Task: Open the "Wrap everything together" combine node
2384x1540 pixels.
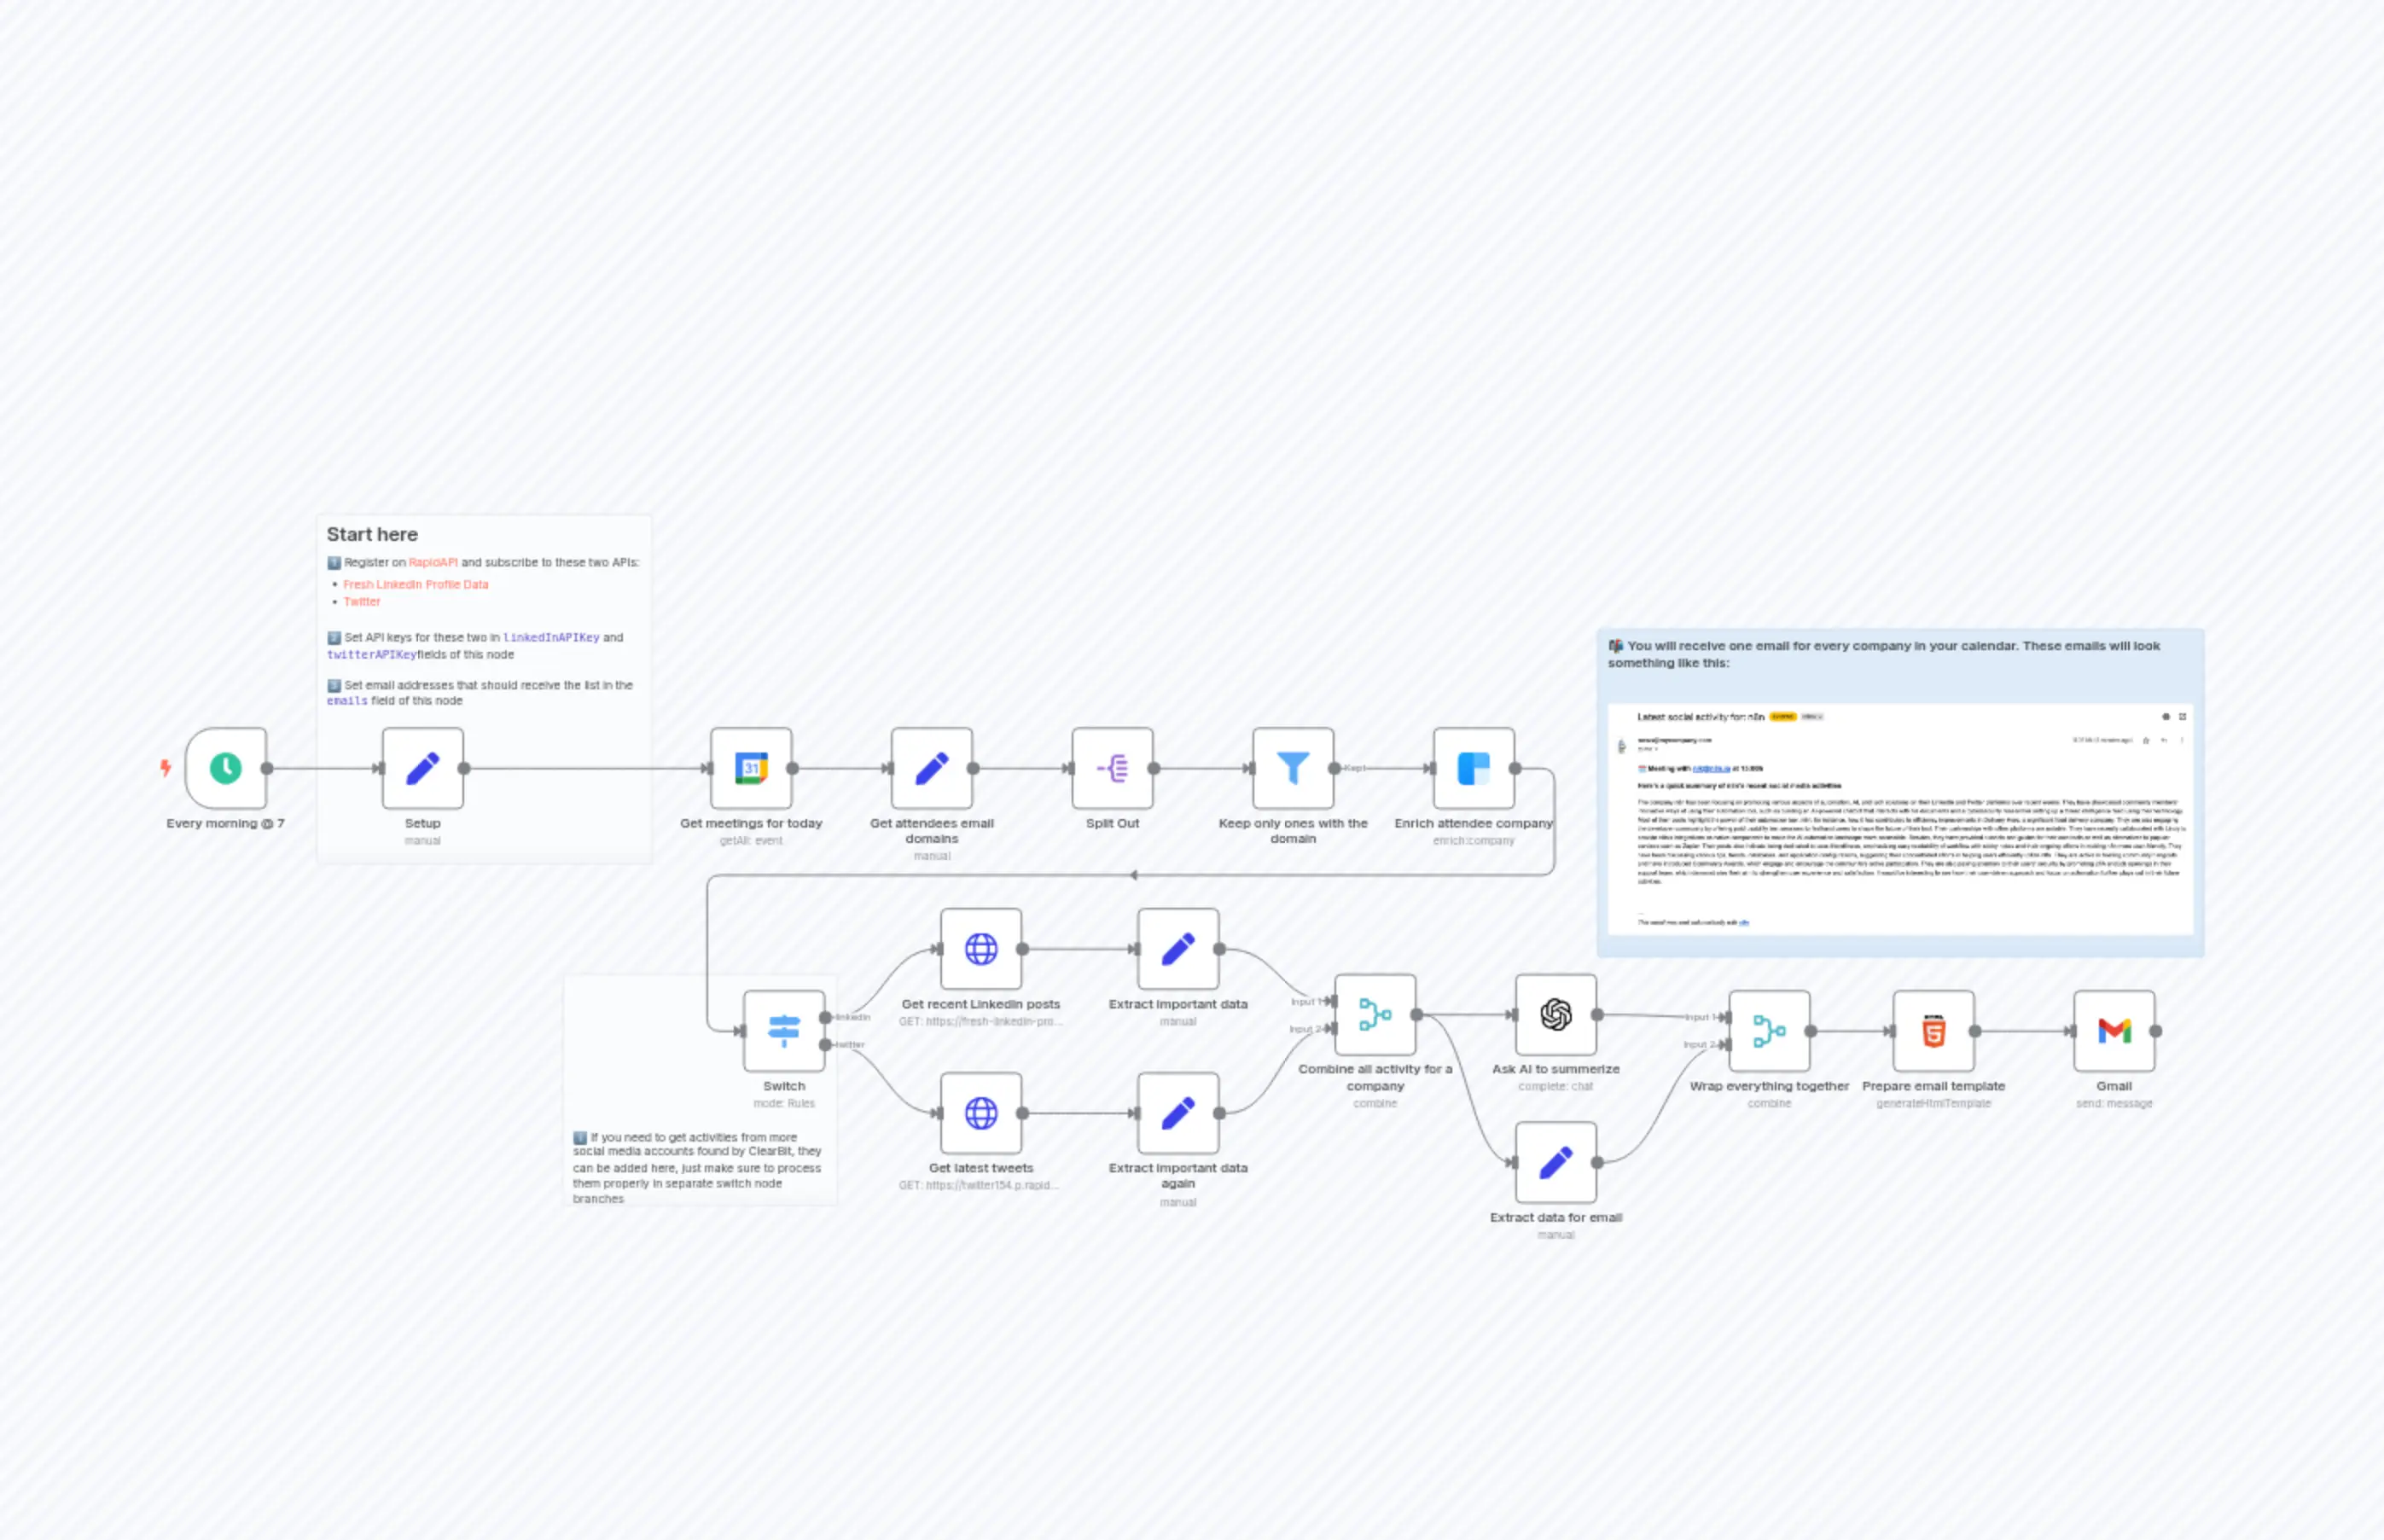Action: (1769, 1030)
